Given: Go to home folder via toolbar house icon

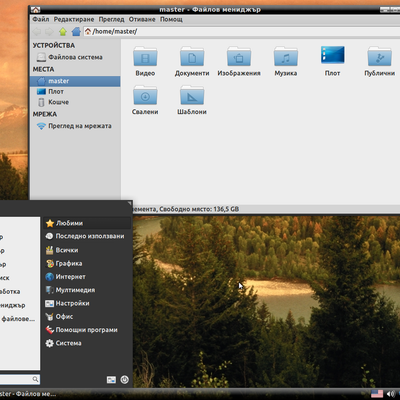Looking at the screenshot, I should point(76,32).
